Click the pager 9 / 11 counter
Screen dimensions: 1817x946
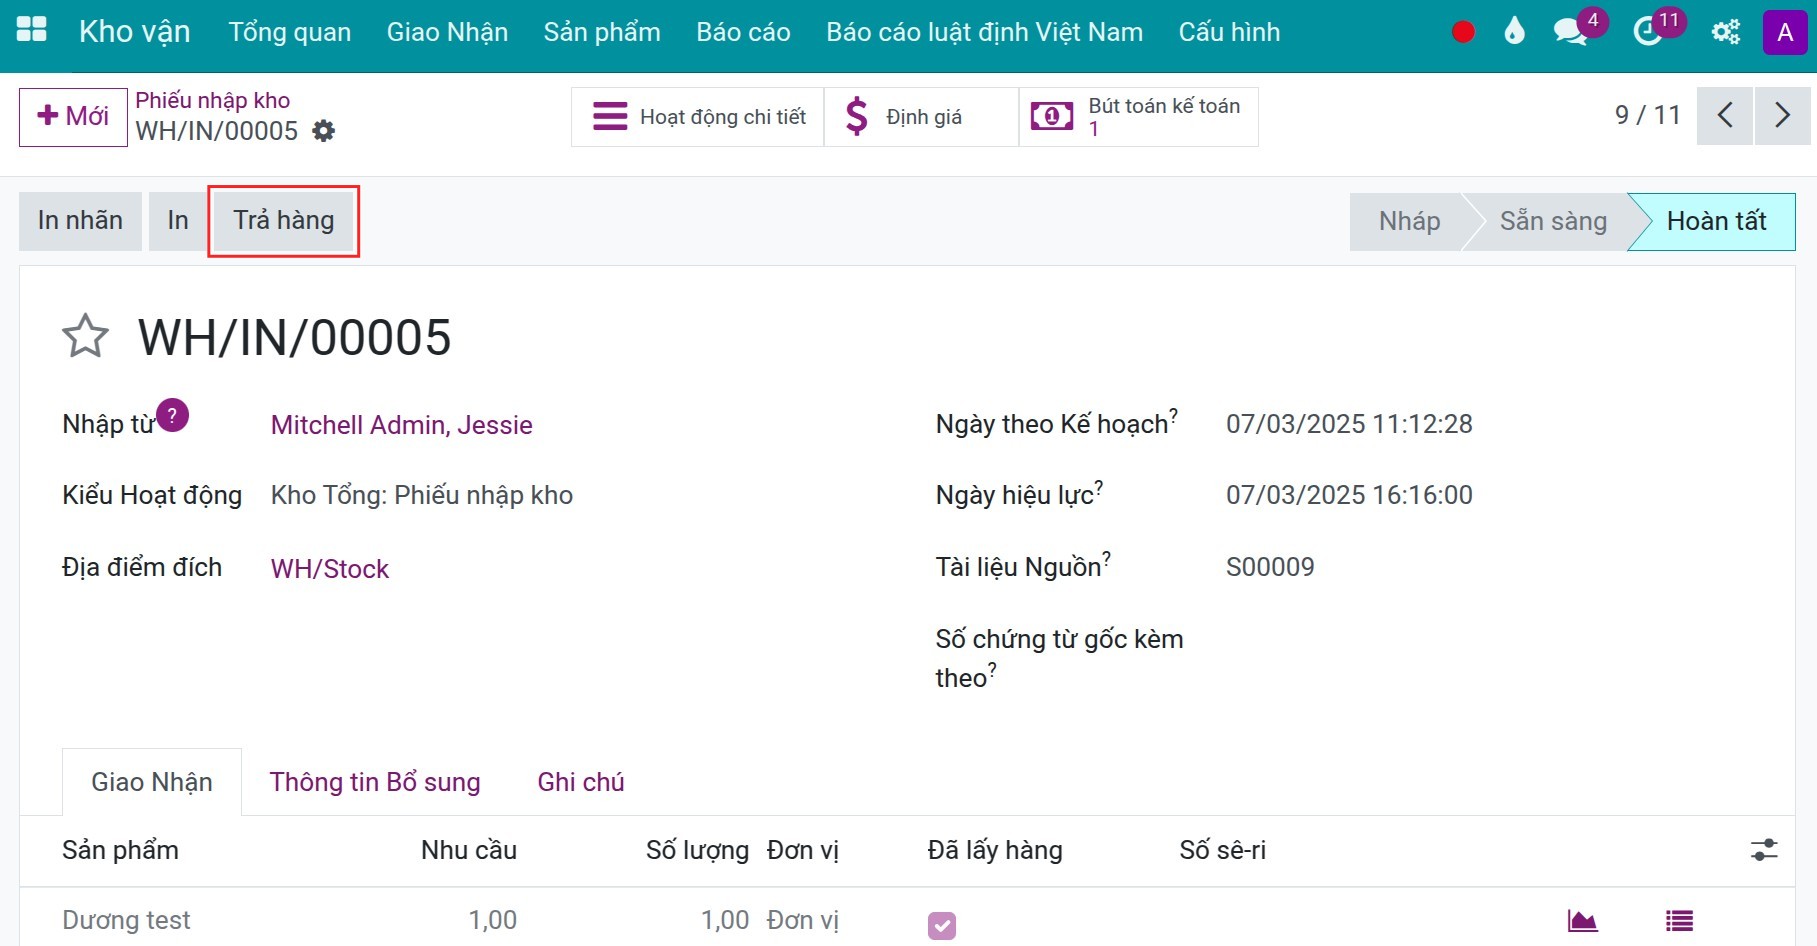tap(1648, 115)
